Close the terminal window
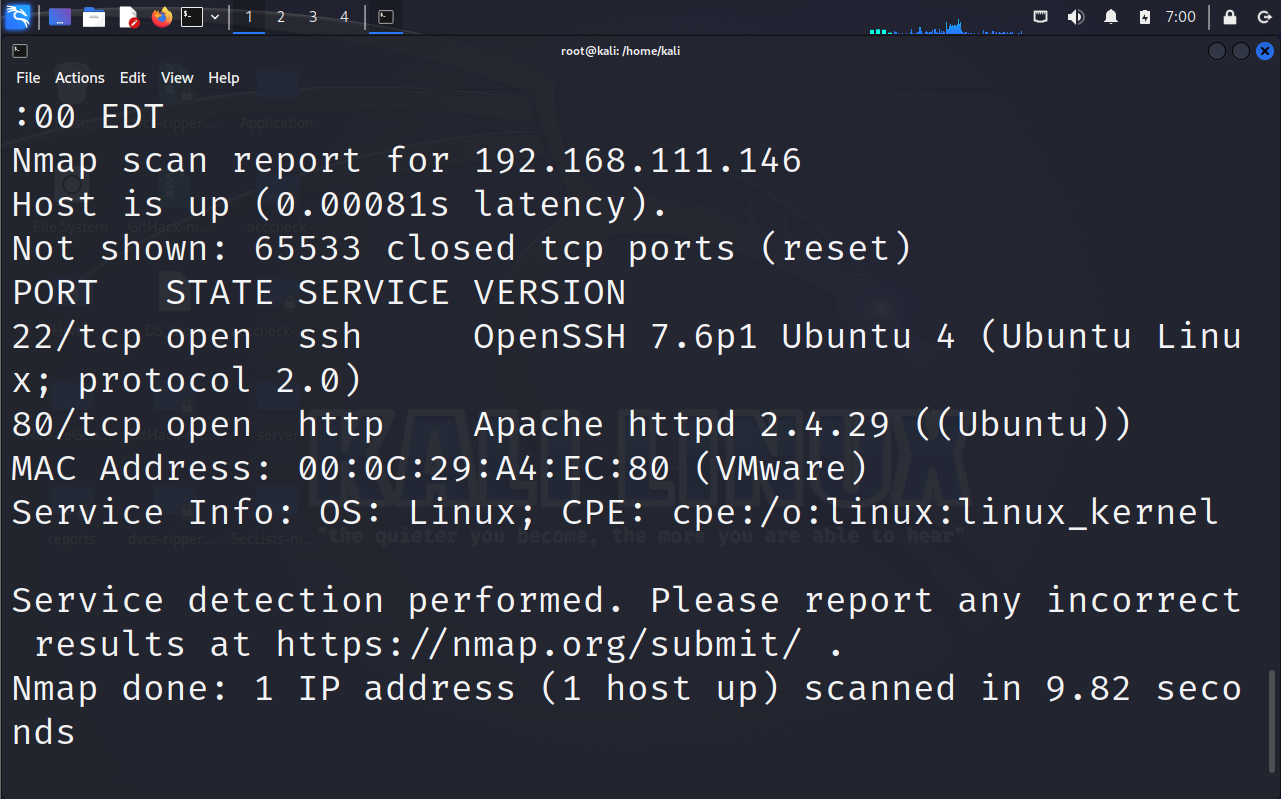 pos(1265,51)
